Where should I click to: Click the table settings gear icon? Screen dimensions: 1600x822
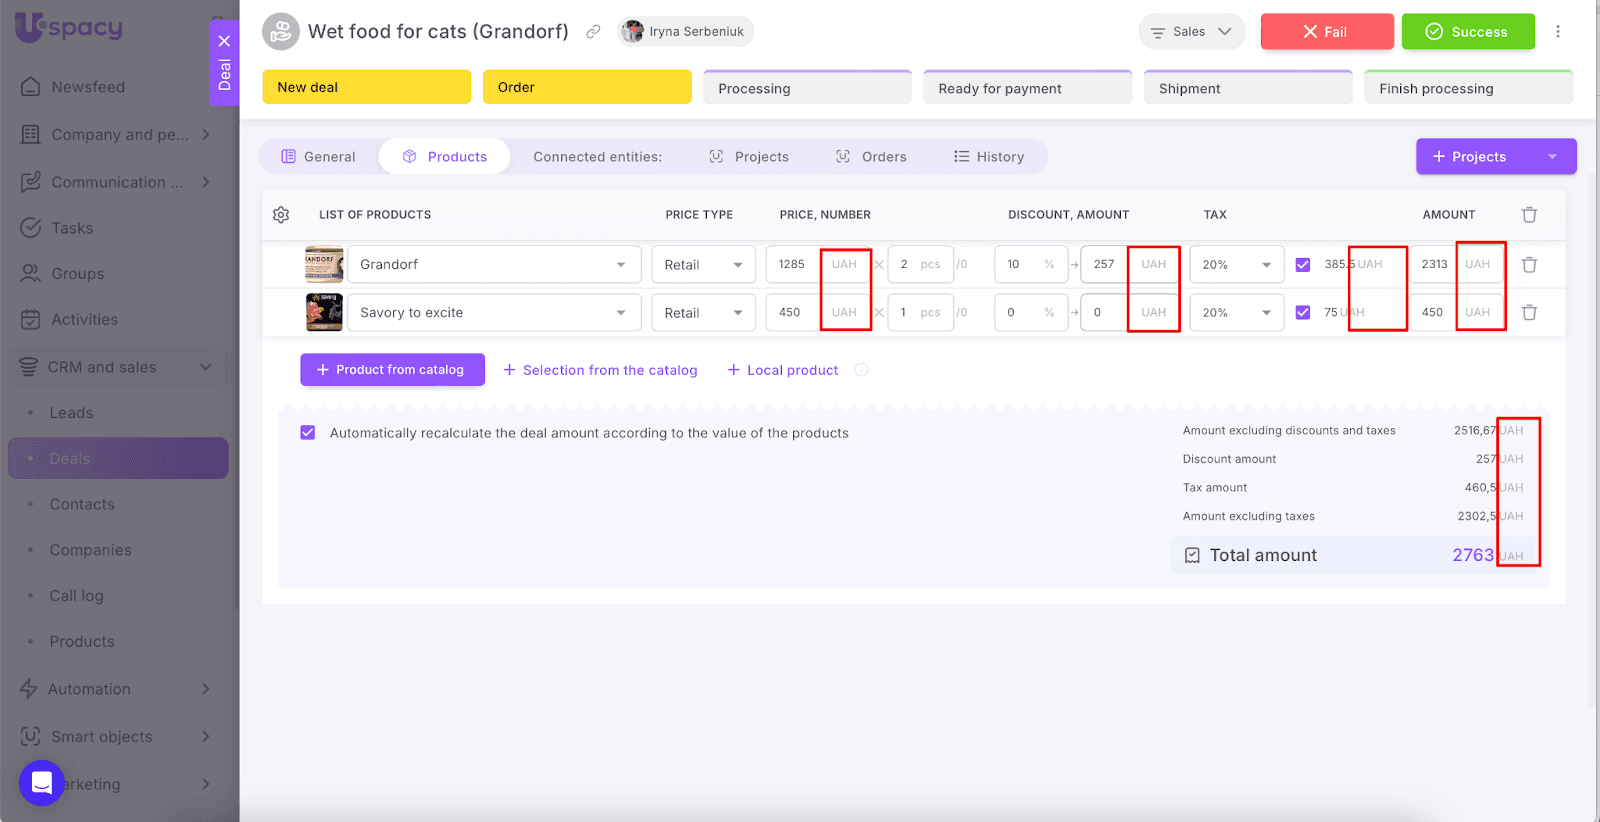point(281,215)
